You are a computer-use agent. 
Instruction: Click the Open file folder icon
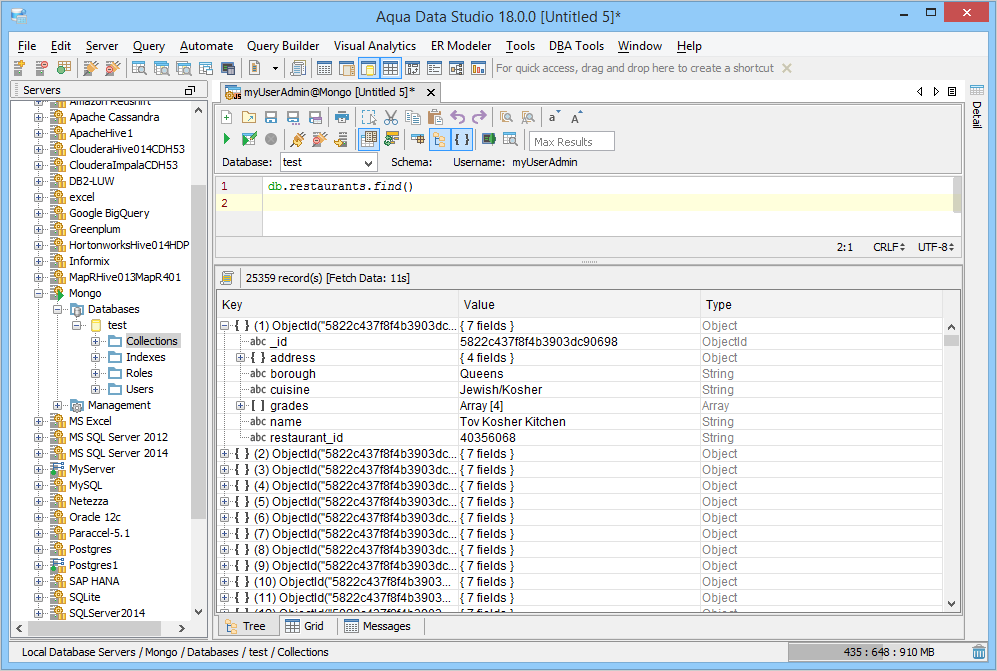248,117
